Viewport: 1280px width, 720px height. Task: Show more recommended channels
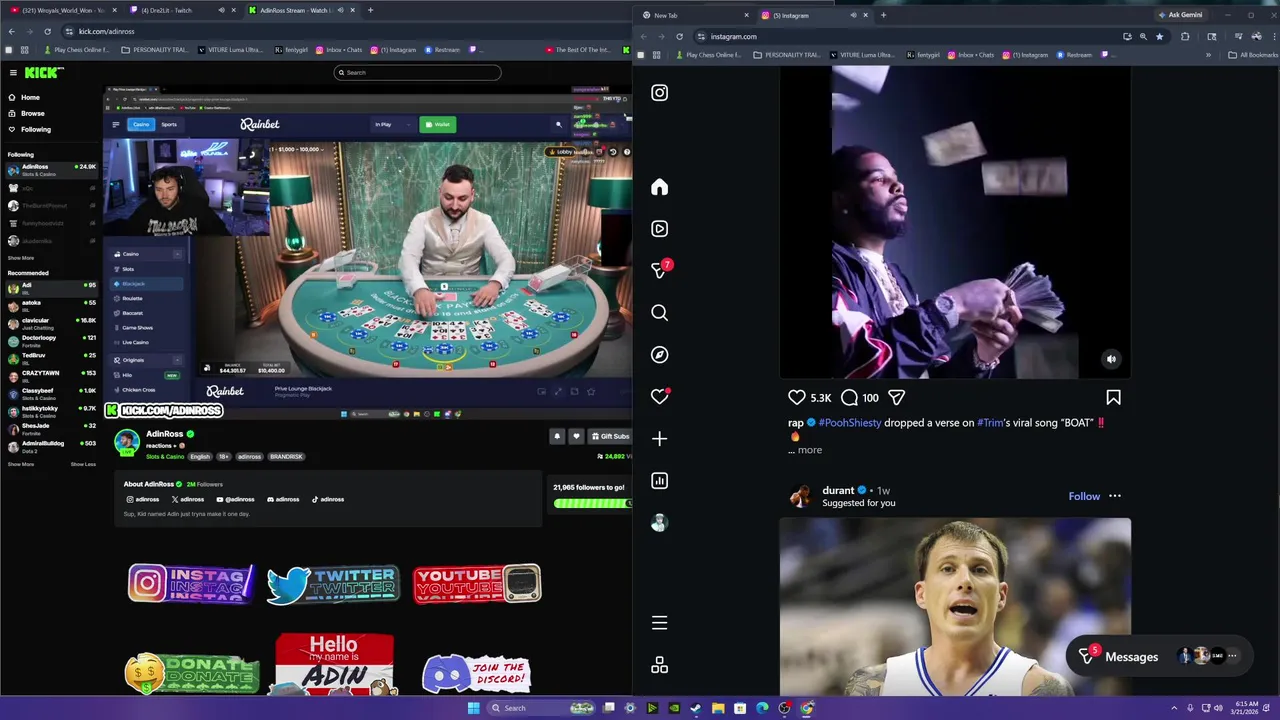coord(21,464)
